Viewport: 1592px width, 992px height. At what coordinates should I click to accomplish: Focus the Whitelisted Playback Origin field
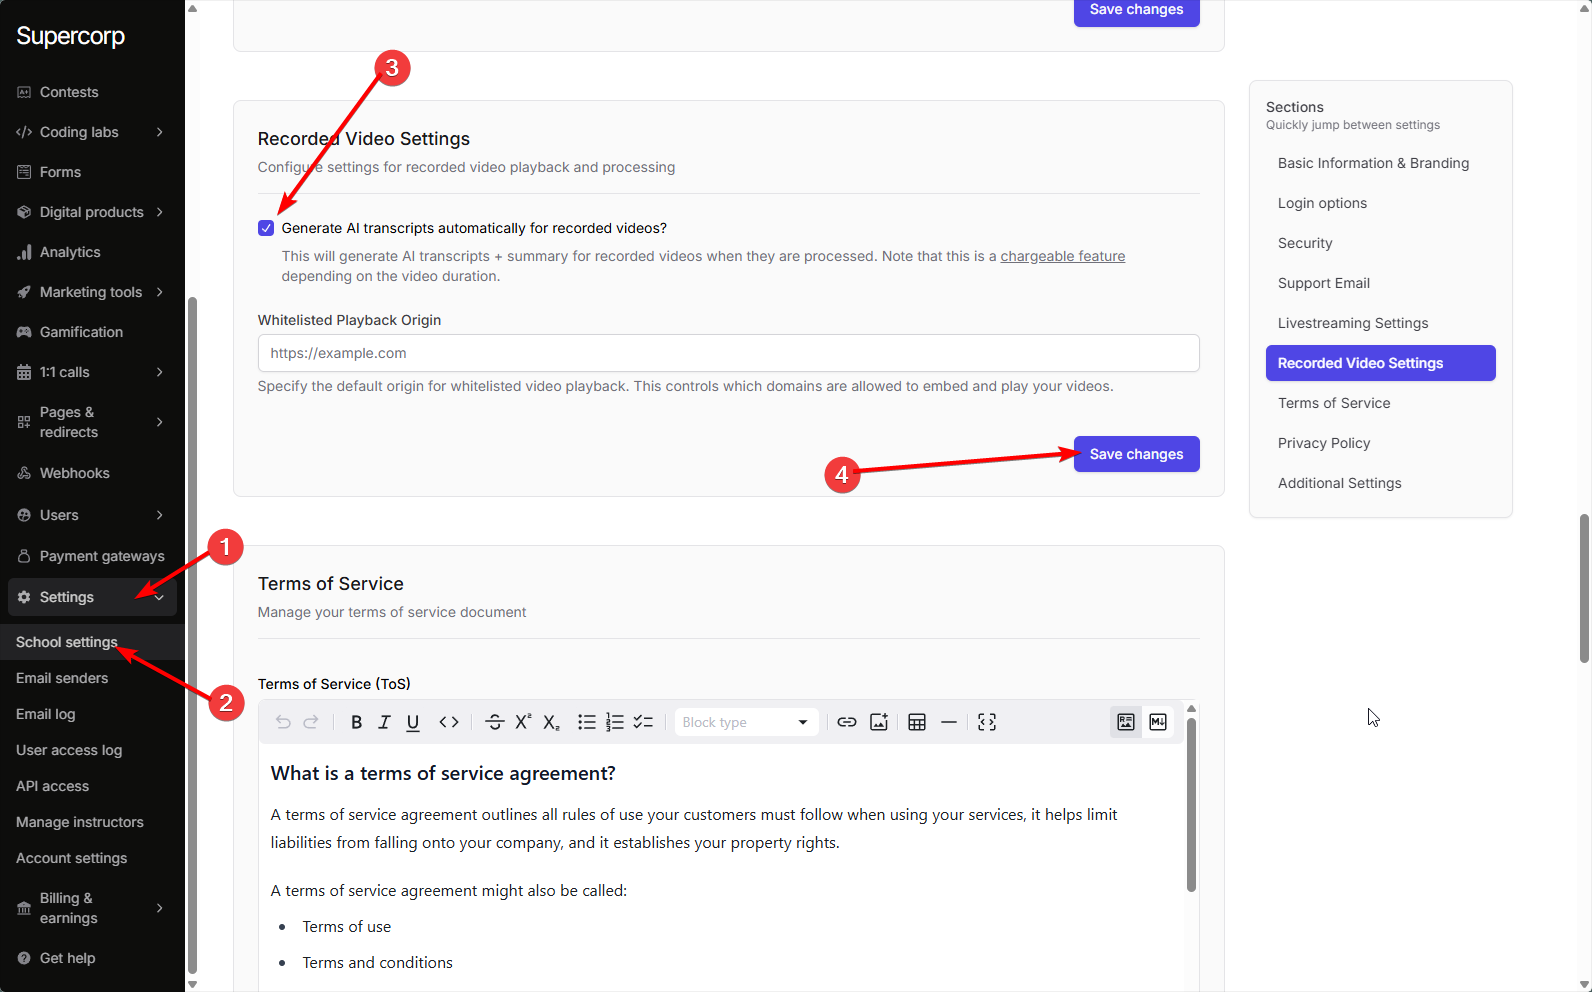click(x=728, y=353)
